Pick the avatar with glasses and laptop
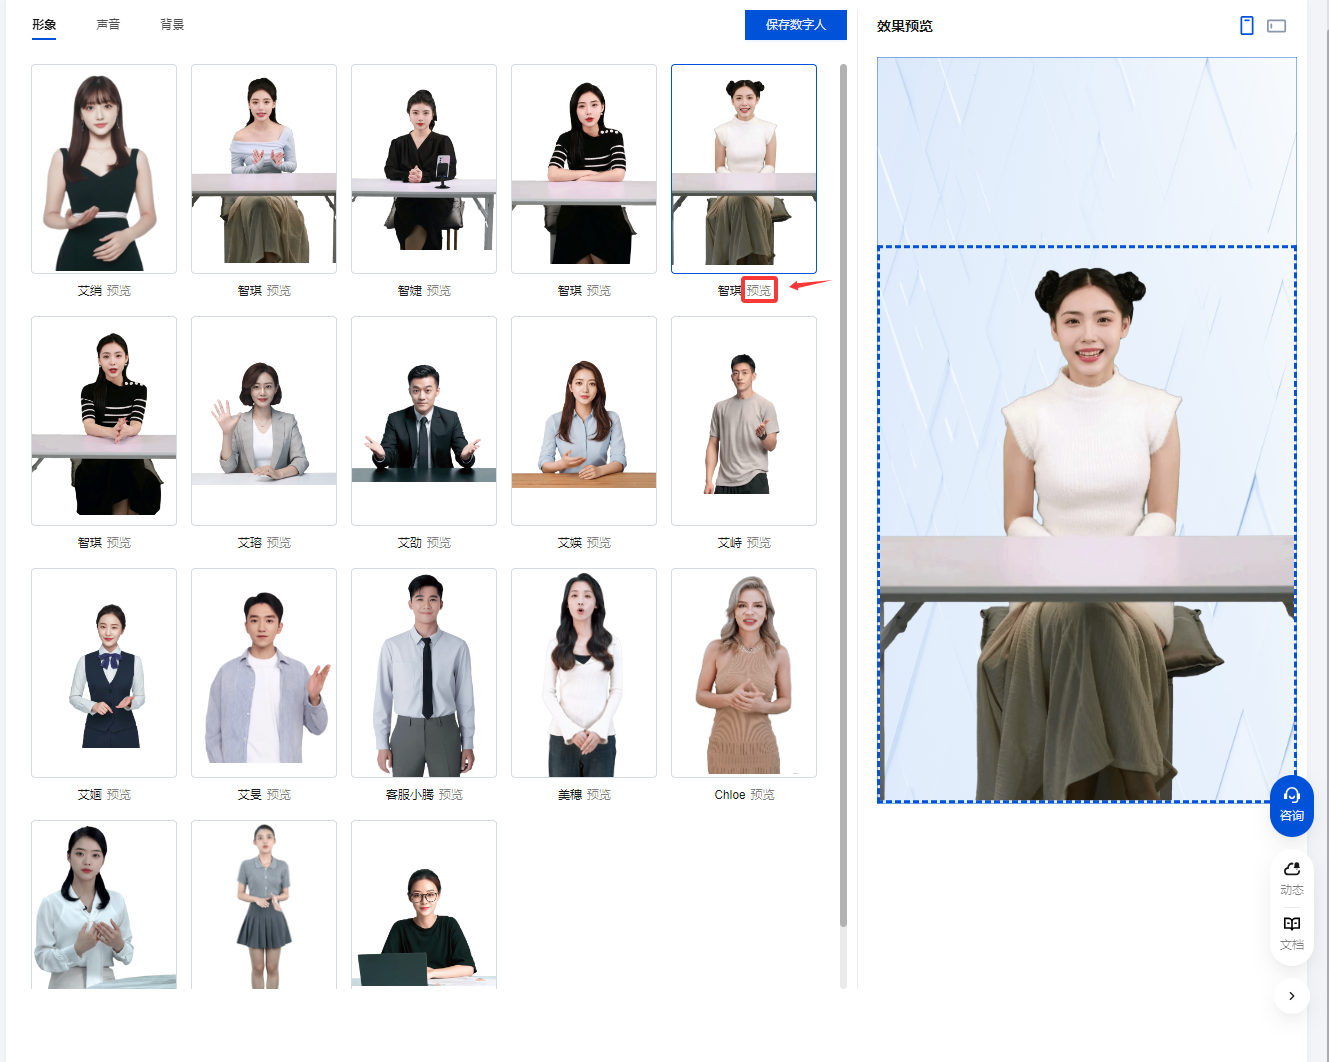 pos(424,905)
